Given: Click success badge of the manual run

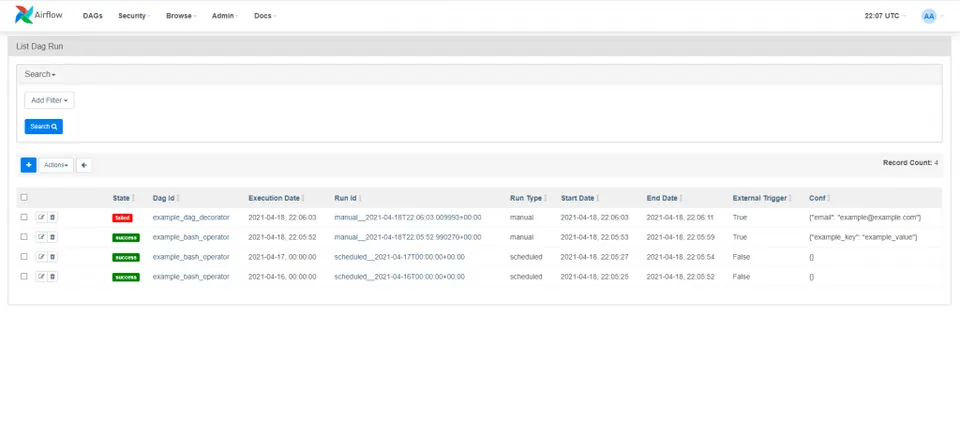Looking at the screenshot, I should click(x=126, y=238).
